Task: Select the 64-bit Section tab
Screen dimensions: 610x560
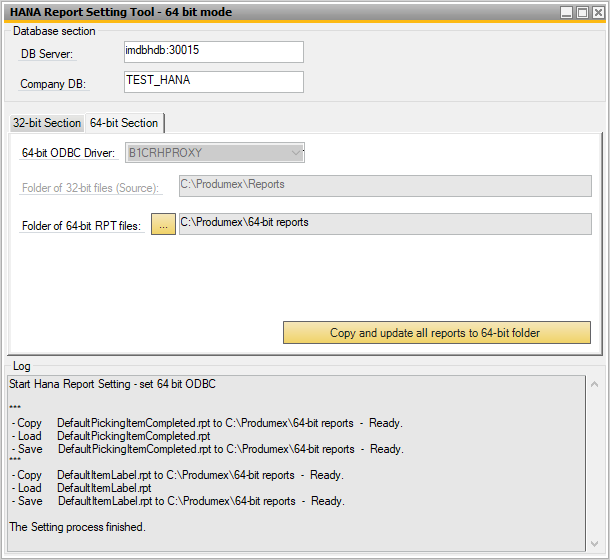Action: tap(124, 123)
